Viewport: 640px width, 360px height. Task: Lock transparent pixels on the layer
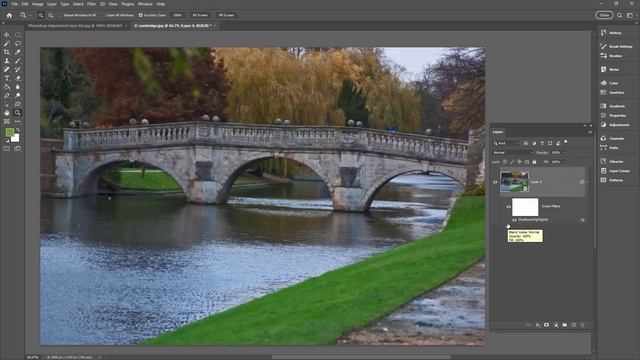coord(505,162)
